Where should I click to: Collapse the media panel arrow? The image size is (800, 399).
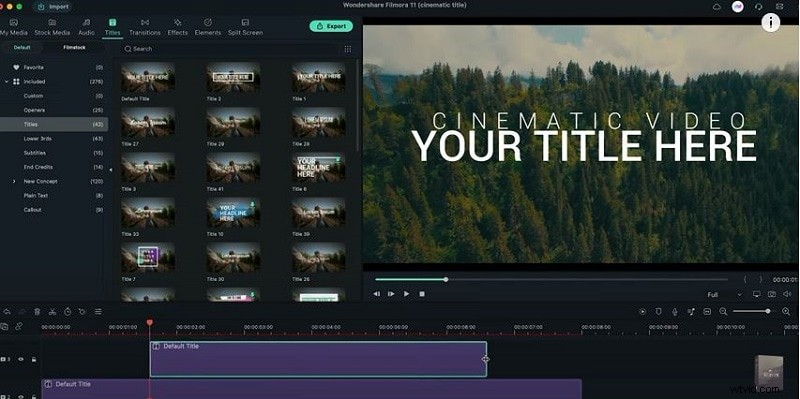point(111,170)
